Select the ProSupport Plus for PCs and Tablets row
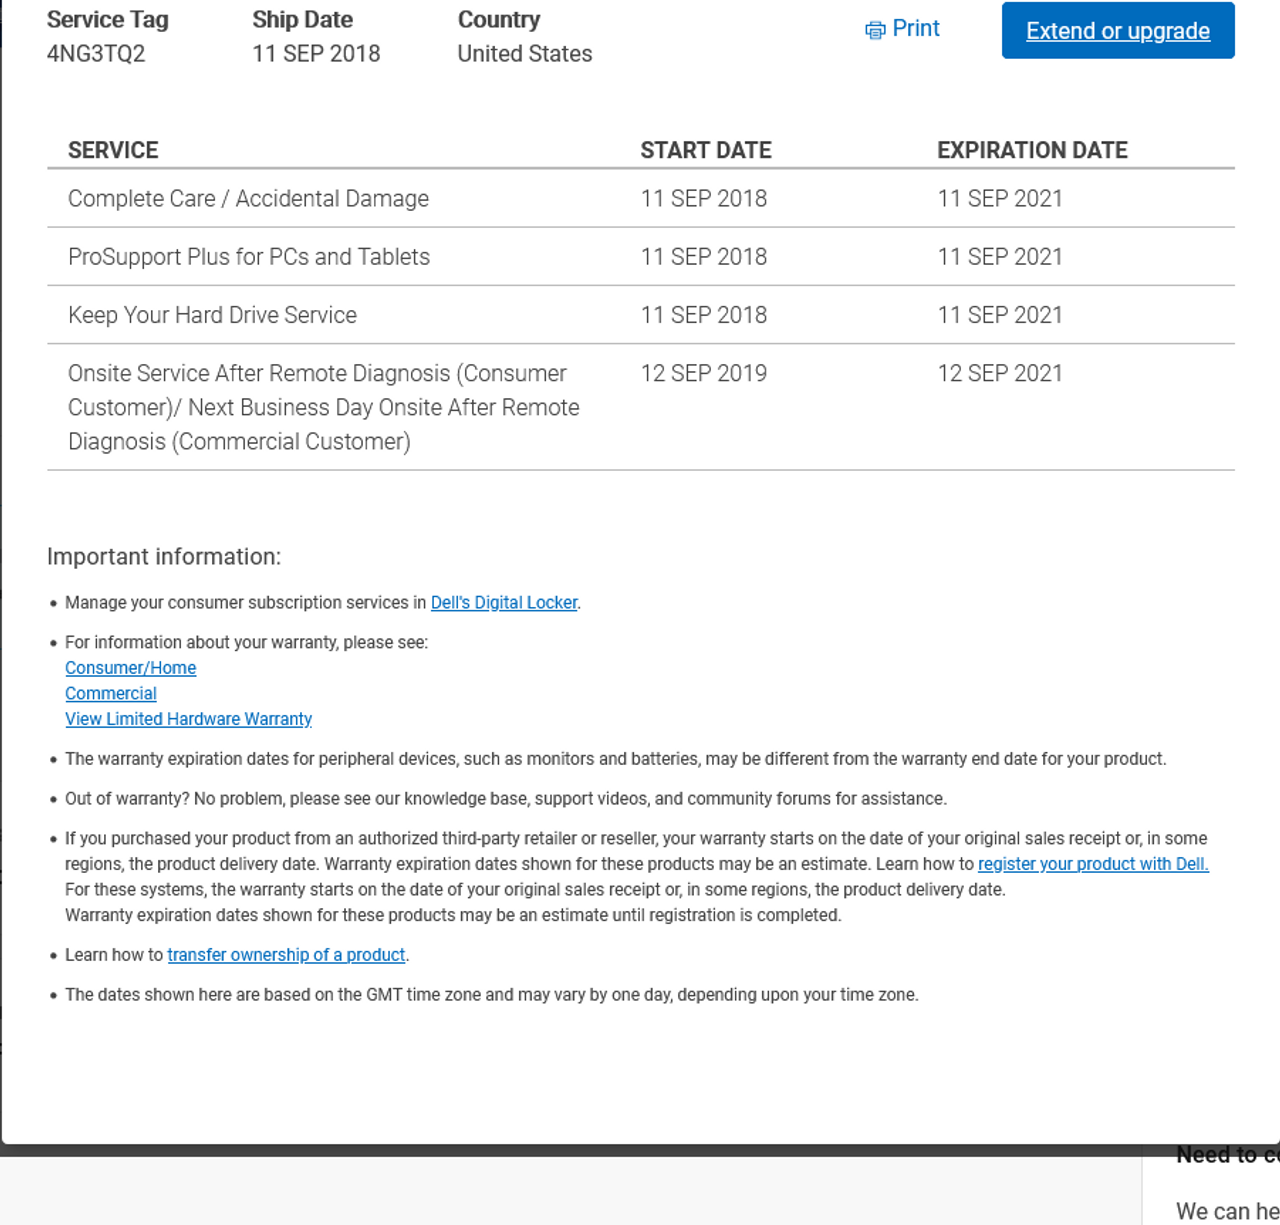 pyautogui.click(x=249, y=257)
